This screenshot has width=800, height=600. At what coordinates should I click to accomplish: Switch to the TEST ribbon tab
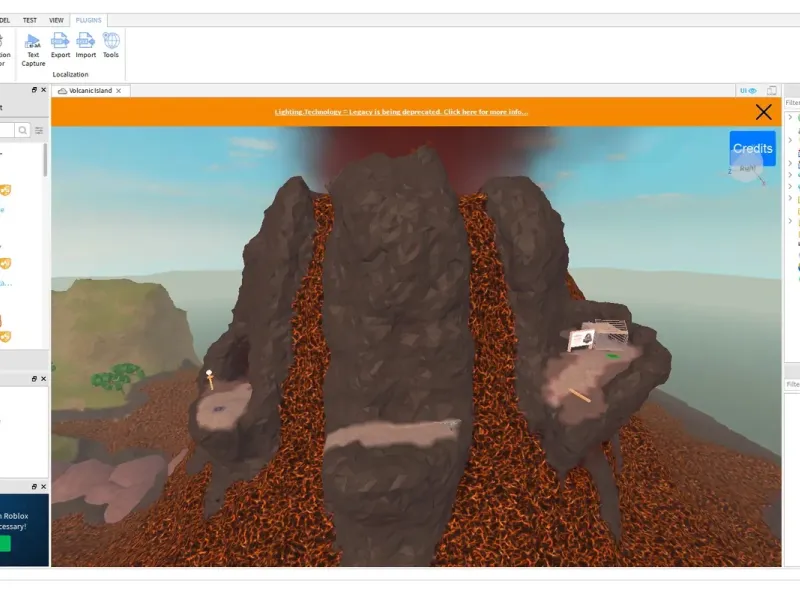click(x=30, y=20)
